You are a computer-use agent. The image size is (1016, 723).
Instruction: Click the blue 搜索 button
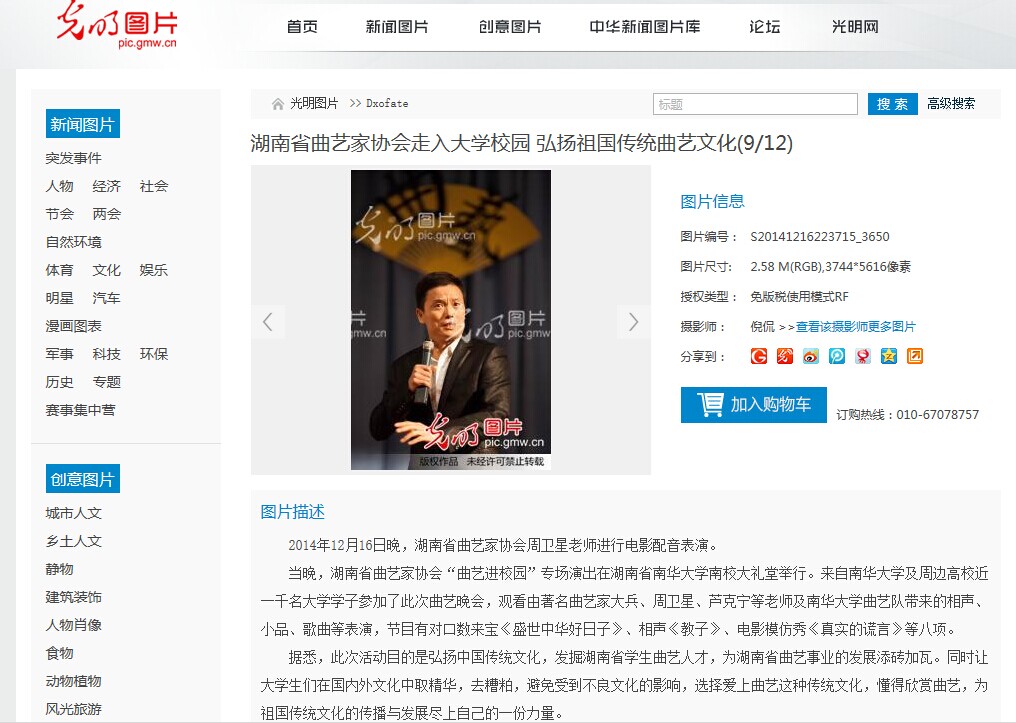[x=892, y=104]
